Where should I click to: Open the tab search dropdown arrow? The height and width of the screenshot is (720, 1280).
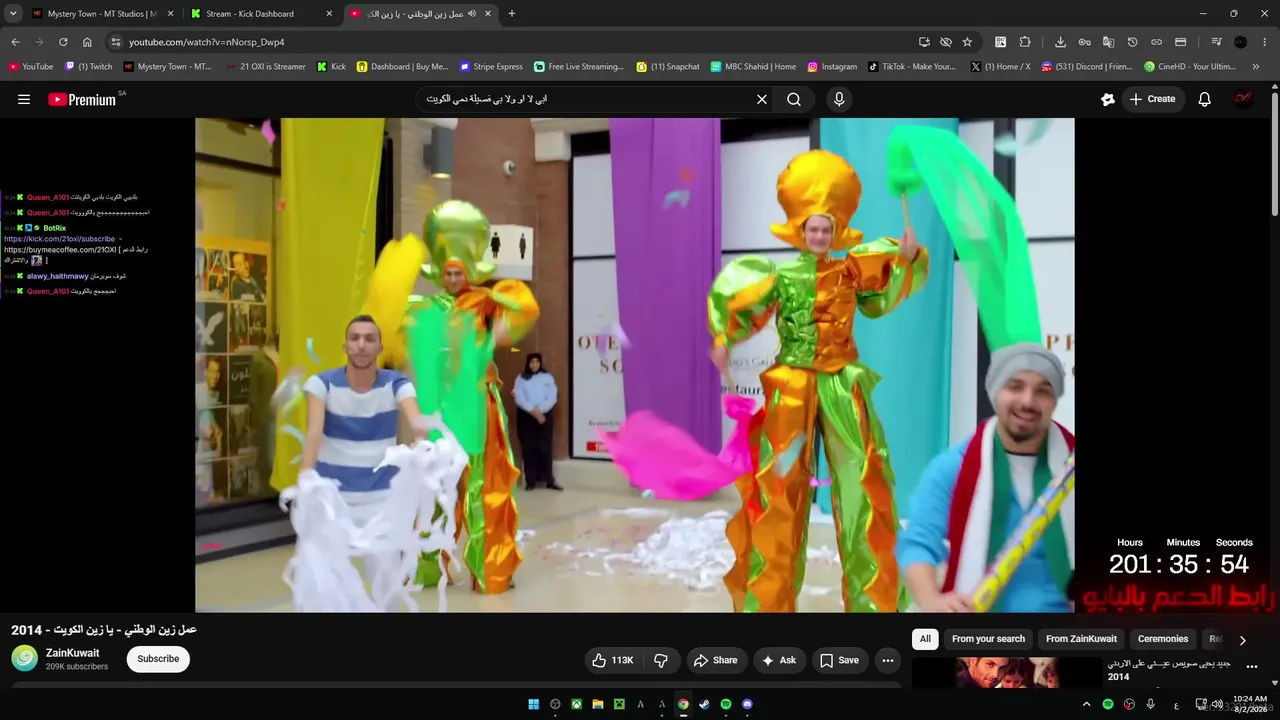(x=13, y=14)
